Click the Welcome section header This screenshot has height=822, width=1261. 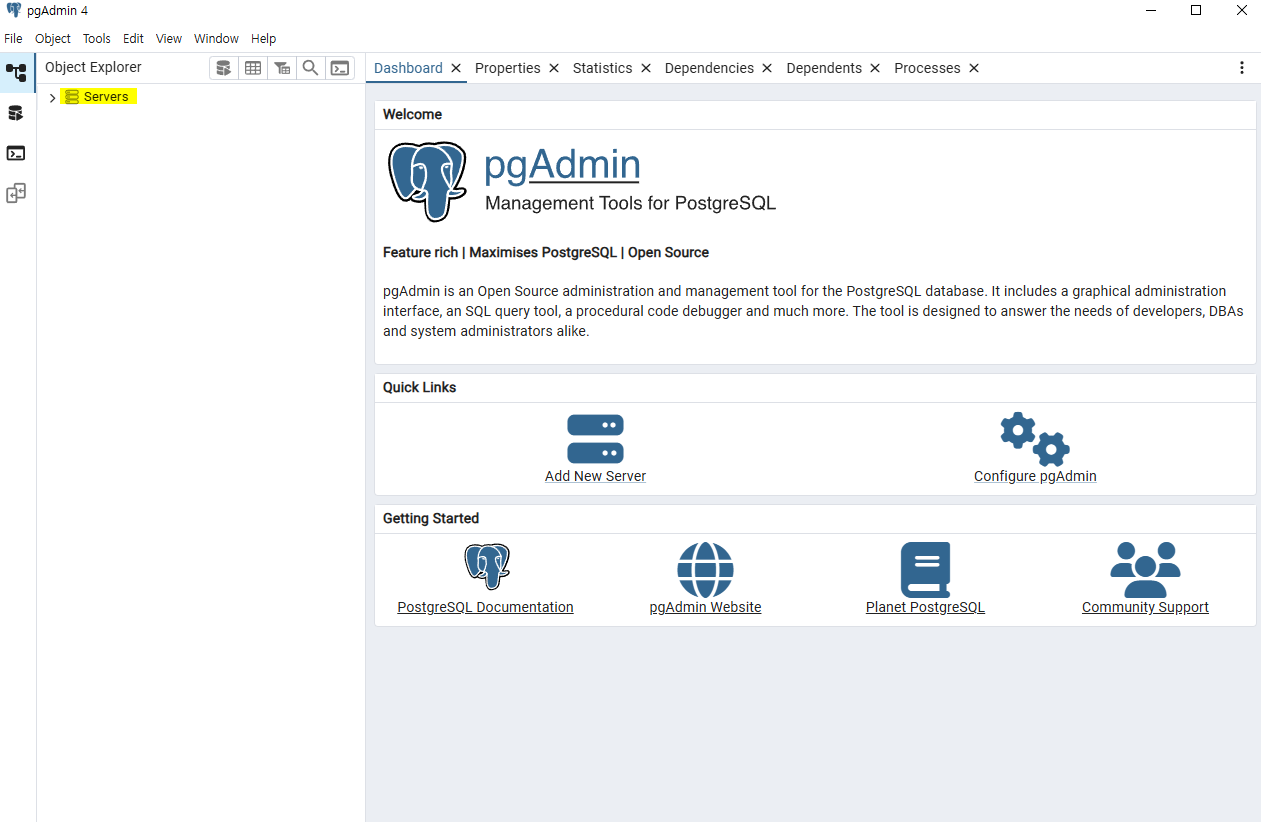412,114
